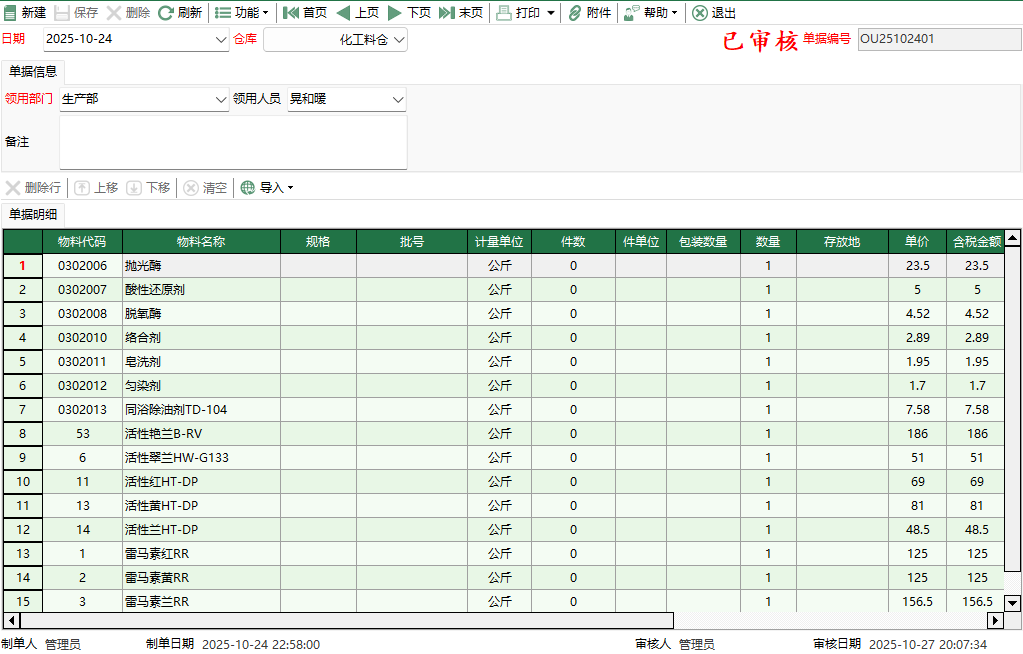This screenshot has width=1023, height=654.
Task: Click the 备注 remarks text field
Action: [233, 142]
